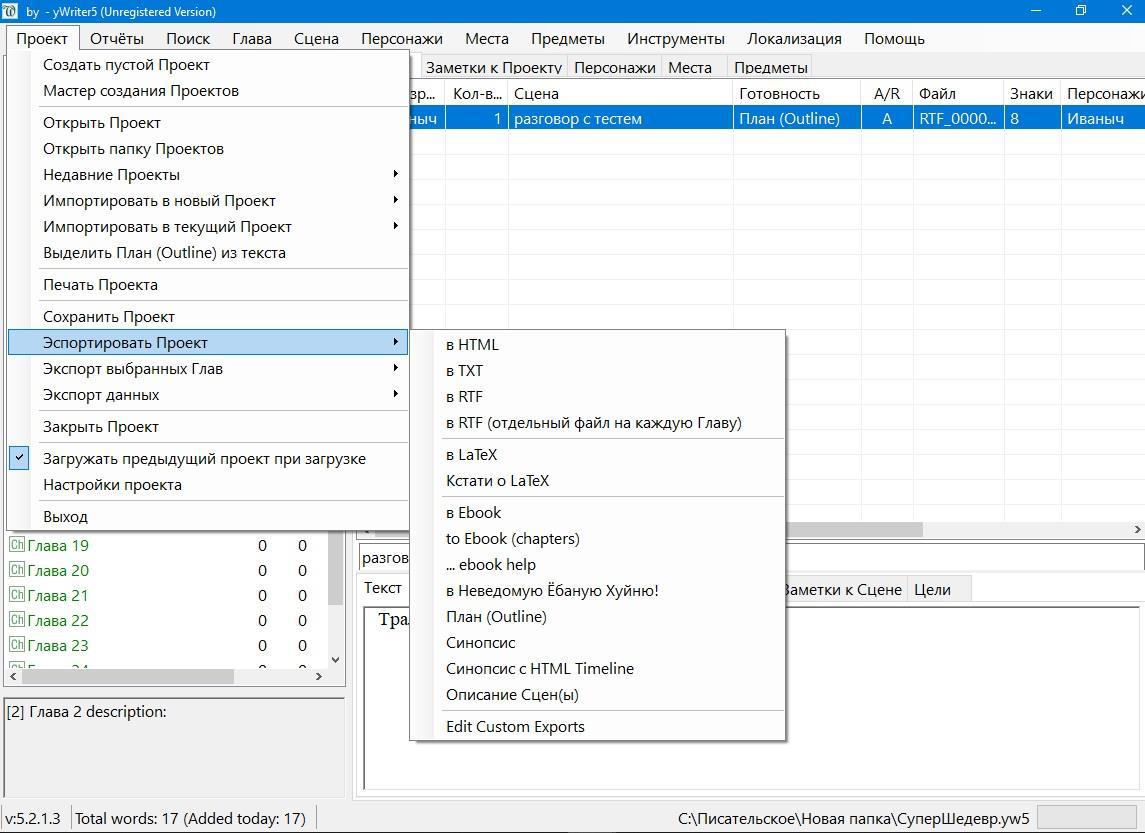Viewport: 1145px width, 833px height.
Task: Click the chapter icon beside Глава 21
Action: [x=16, y=595]
